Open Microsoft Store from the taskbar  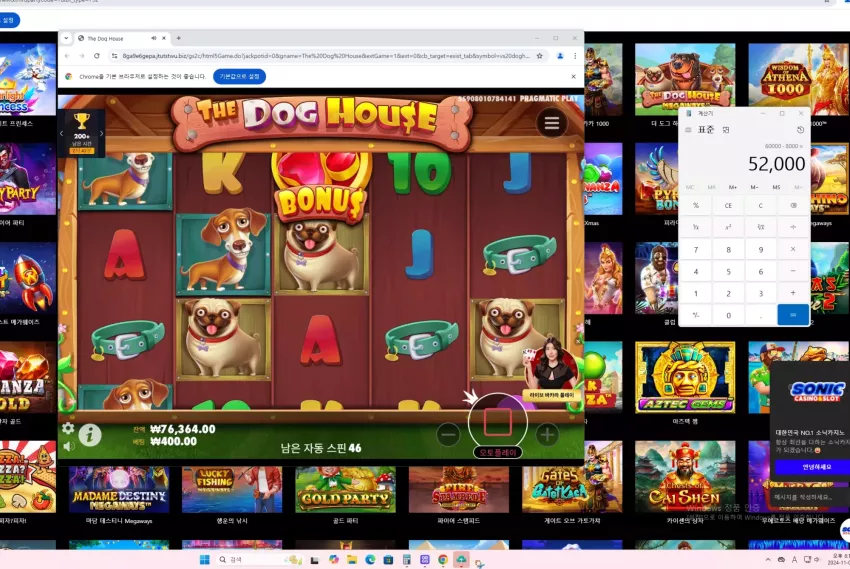click(388, 559)
